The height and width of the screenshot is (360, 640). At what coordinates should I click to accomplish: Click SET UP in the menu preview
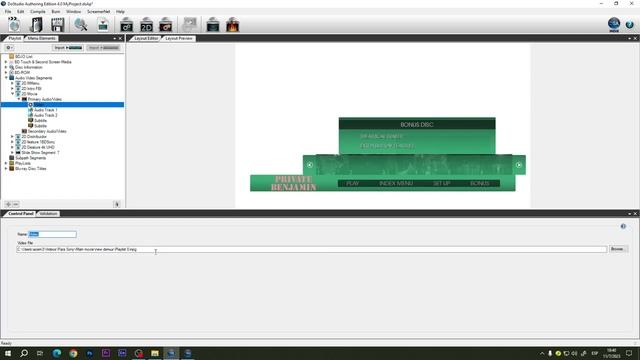click(441, 183)
